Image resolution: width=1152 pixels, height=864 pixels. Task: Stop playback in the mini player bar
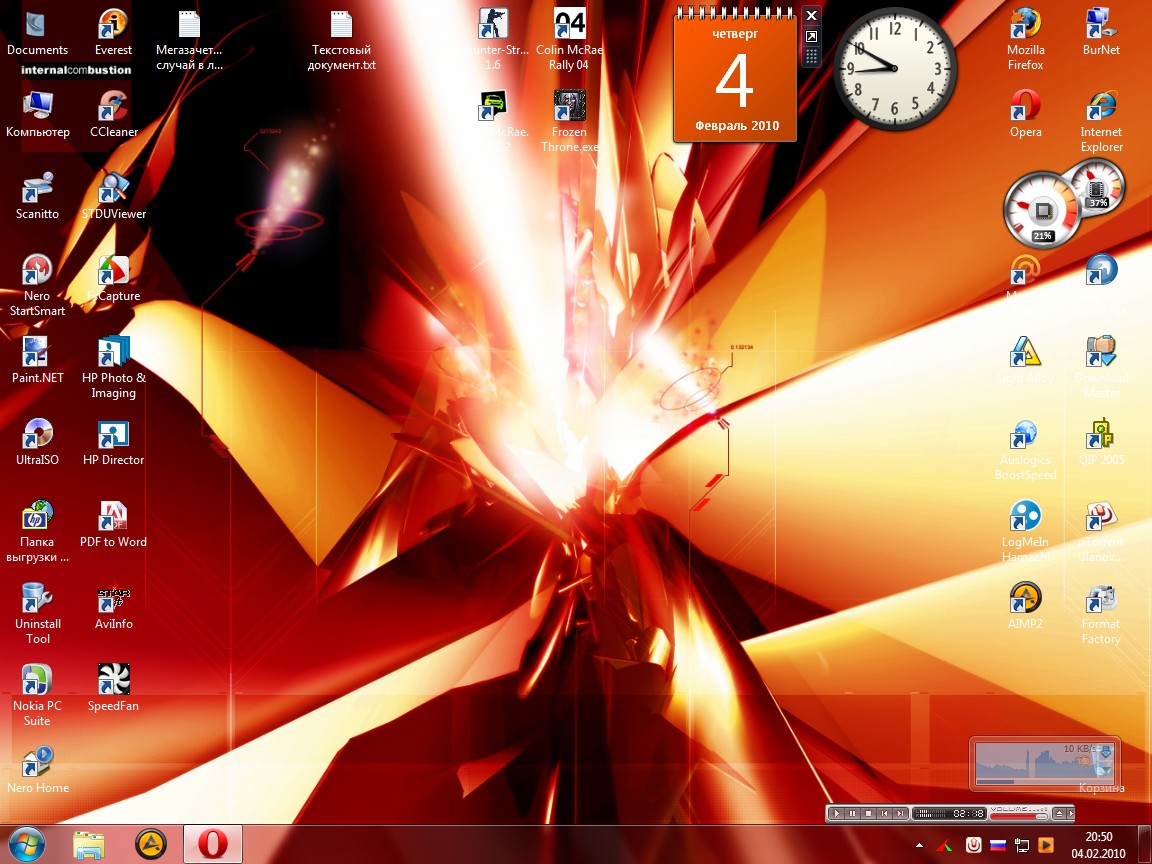[x=868, y=814]
